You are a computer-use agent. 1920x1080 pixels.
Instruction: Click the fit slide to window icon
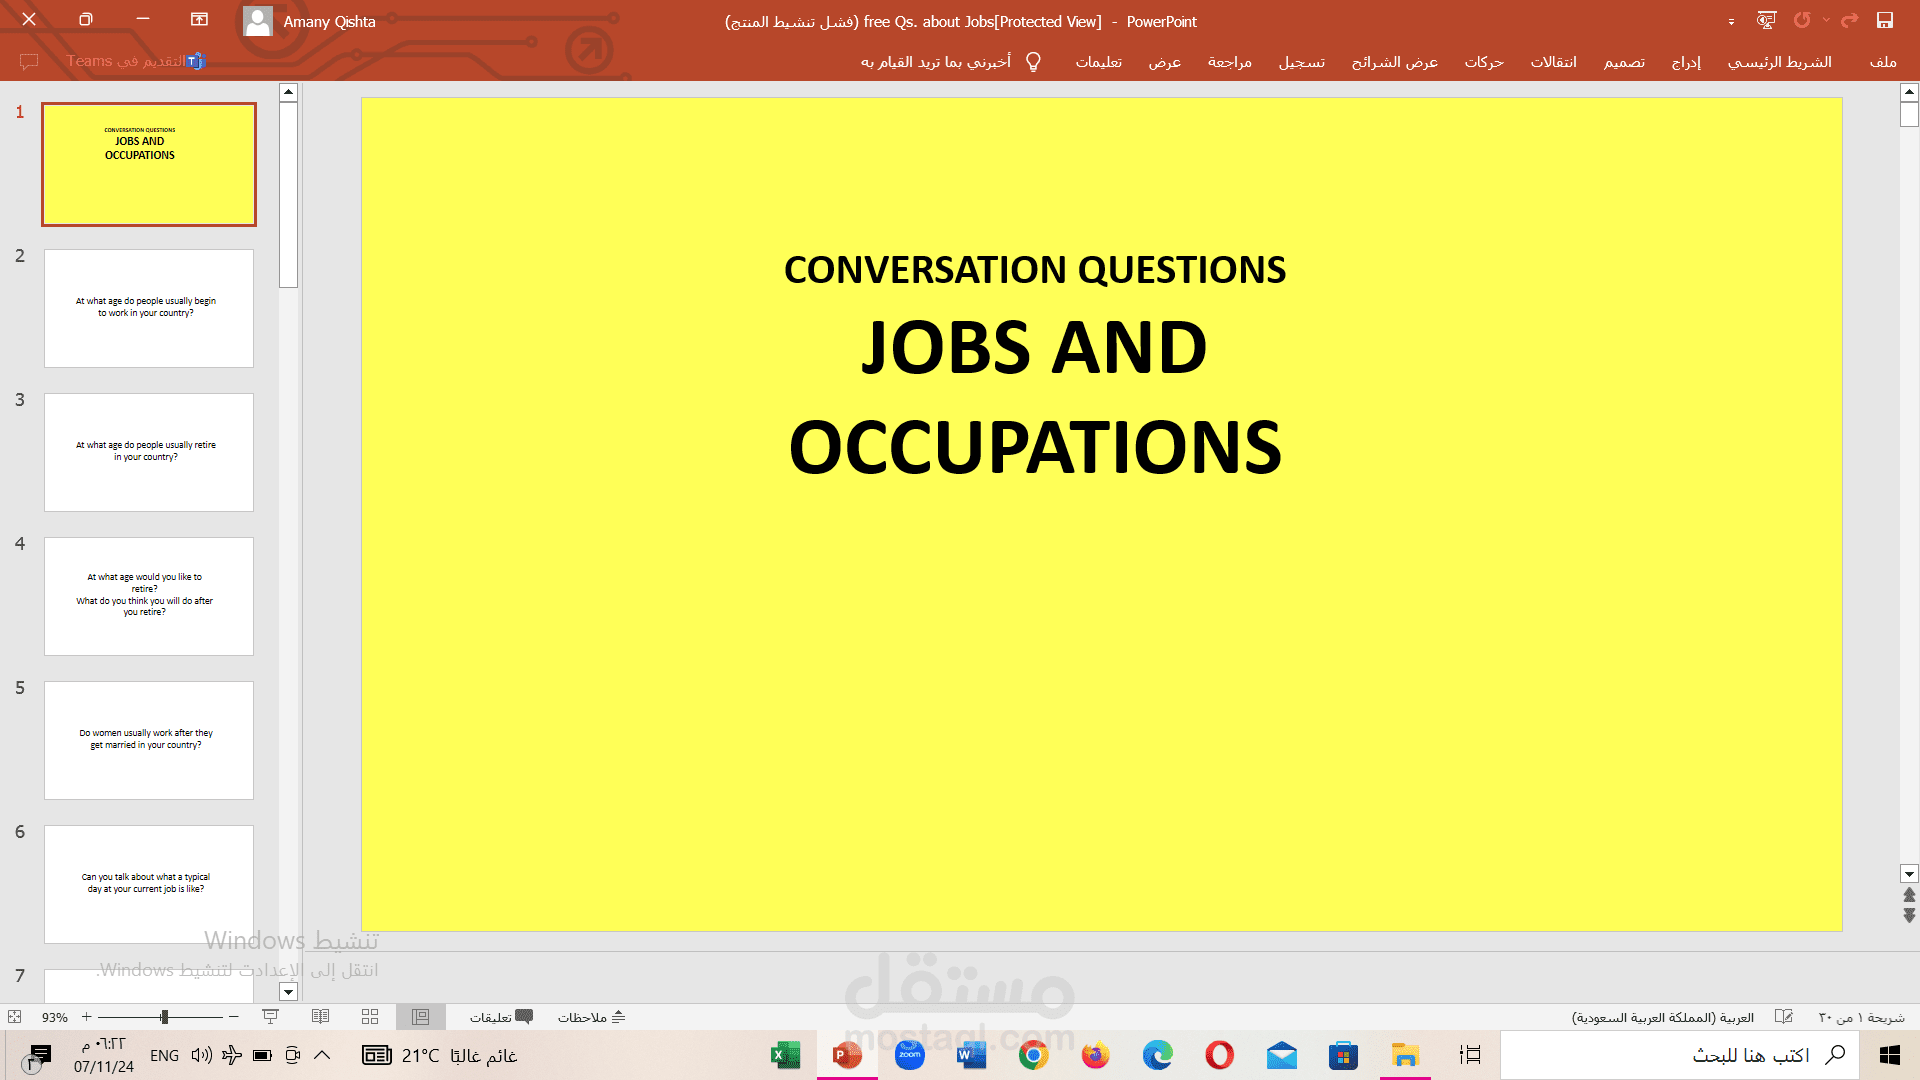tap(14, 1017)
